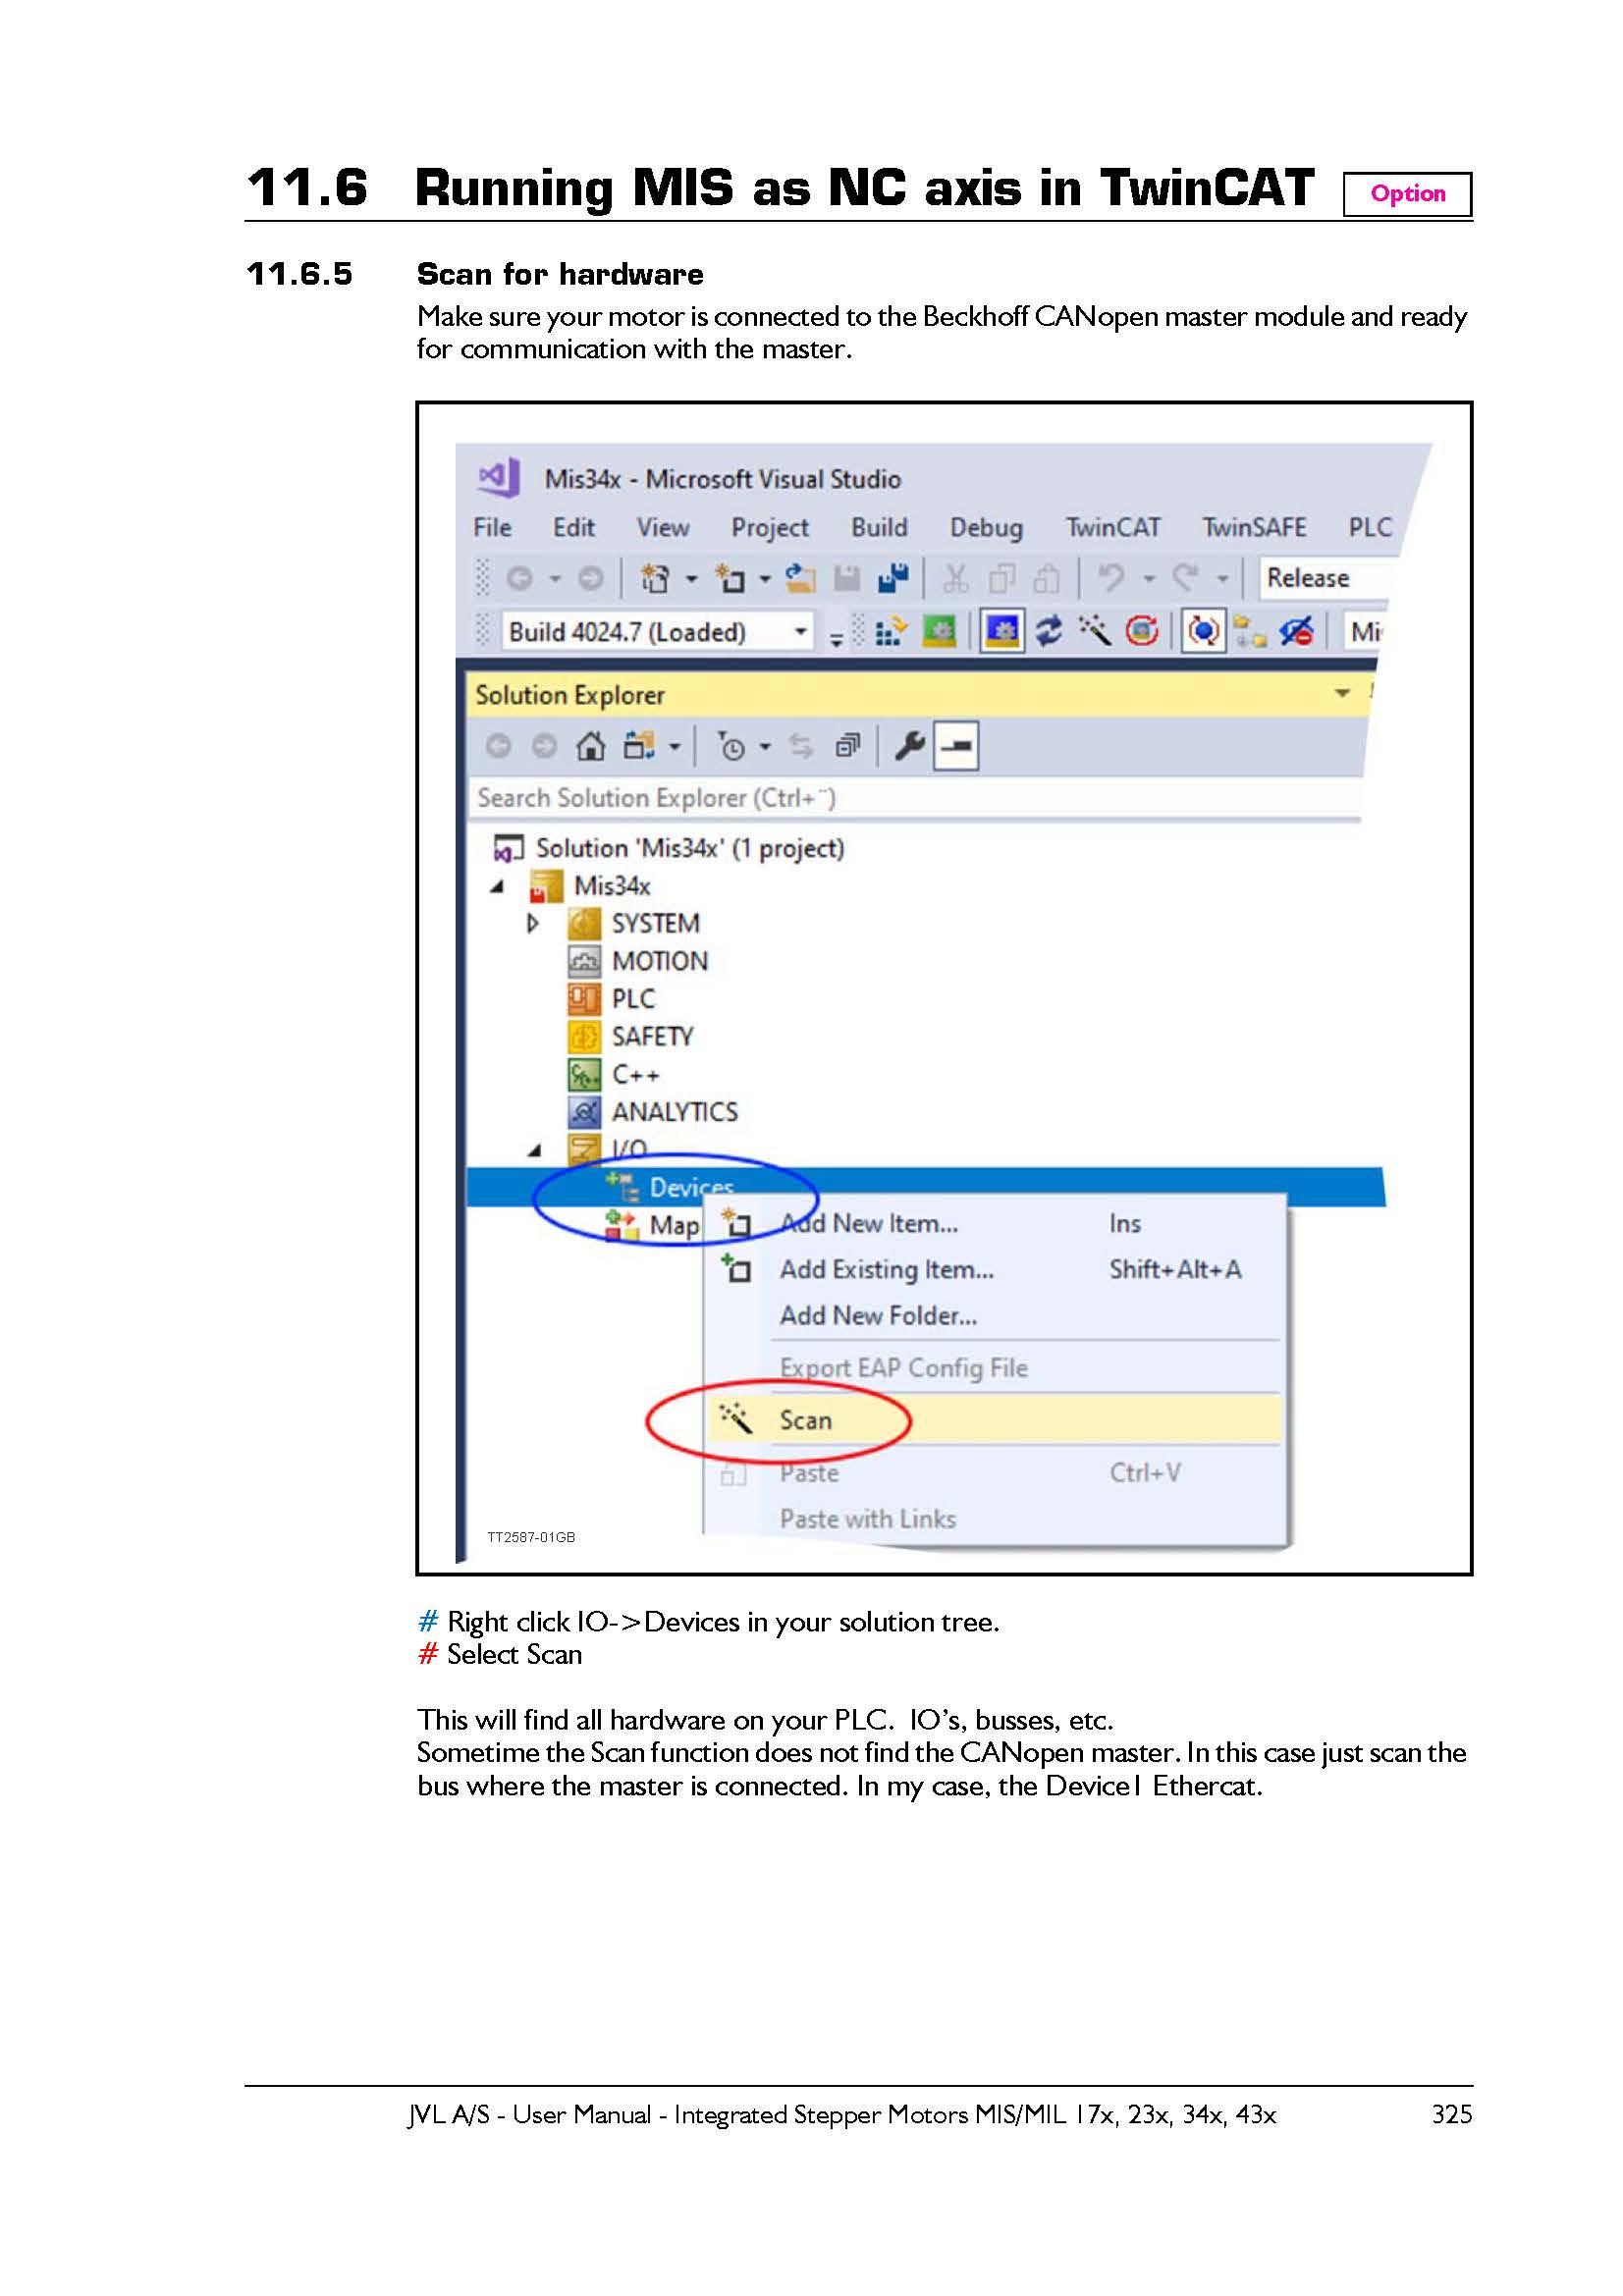The height and width of the screenshot is (2296, 1623).
Task: Choose Add New Item... in context menu
Action: pos(994,1223)
